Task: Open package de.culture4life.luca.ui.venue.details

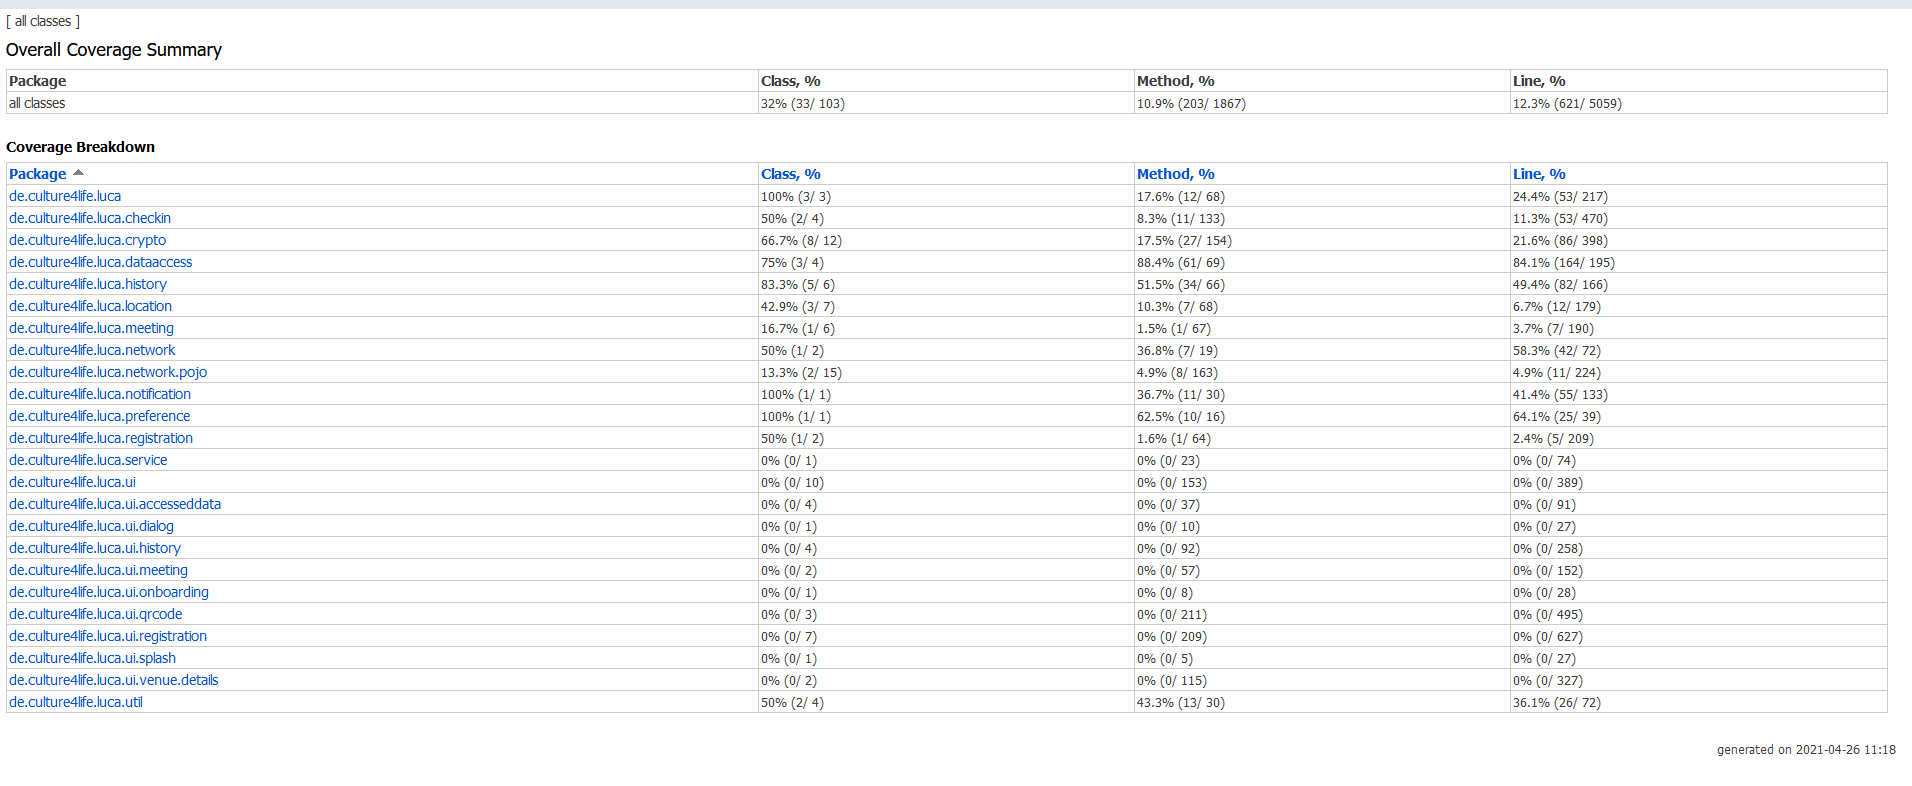Action: 114,680
